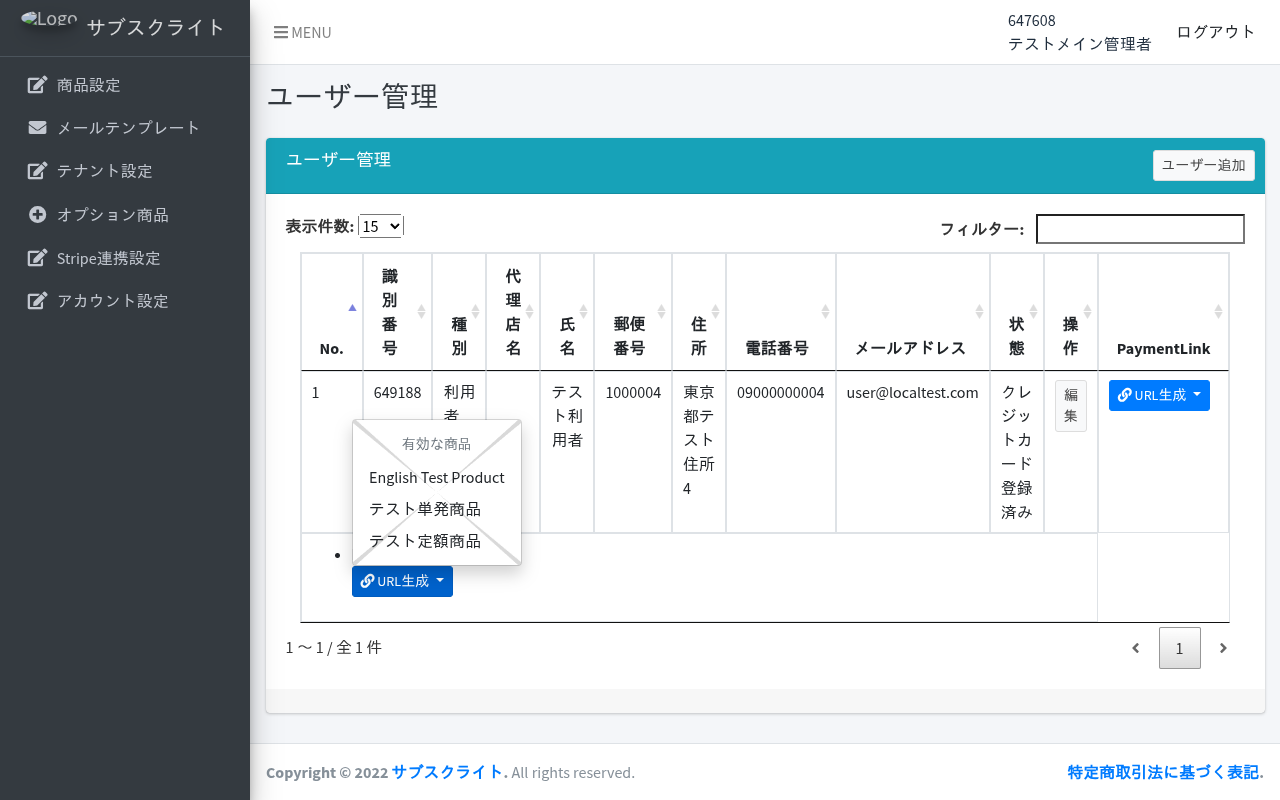Expand URL生成 dropdown in PaymentLink column
This screenshot has width=1280, height=800.
[1159, 395]
